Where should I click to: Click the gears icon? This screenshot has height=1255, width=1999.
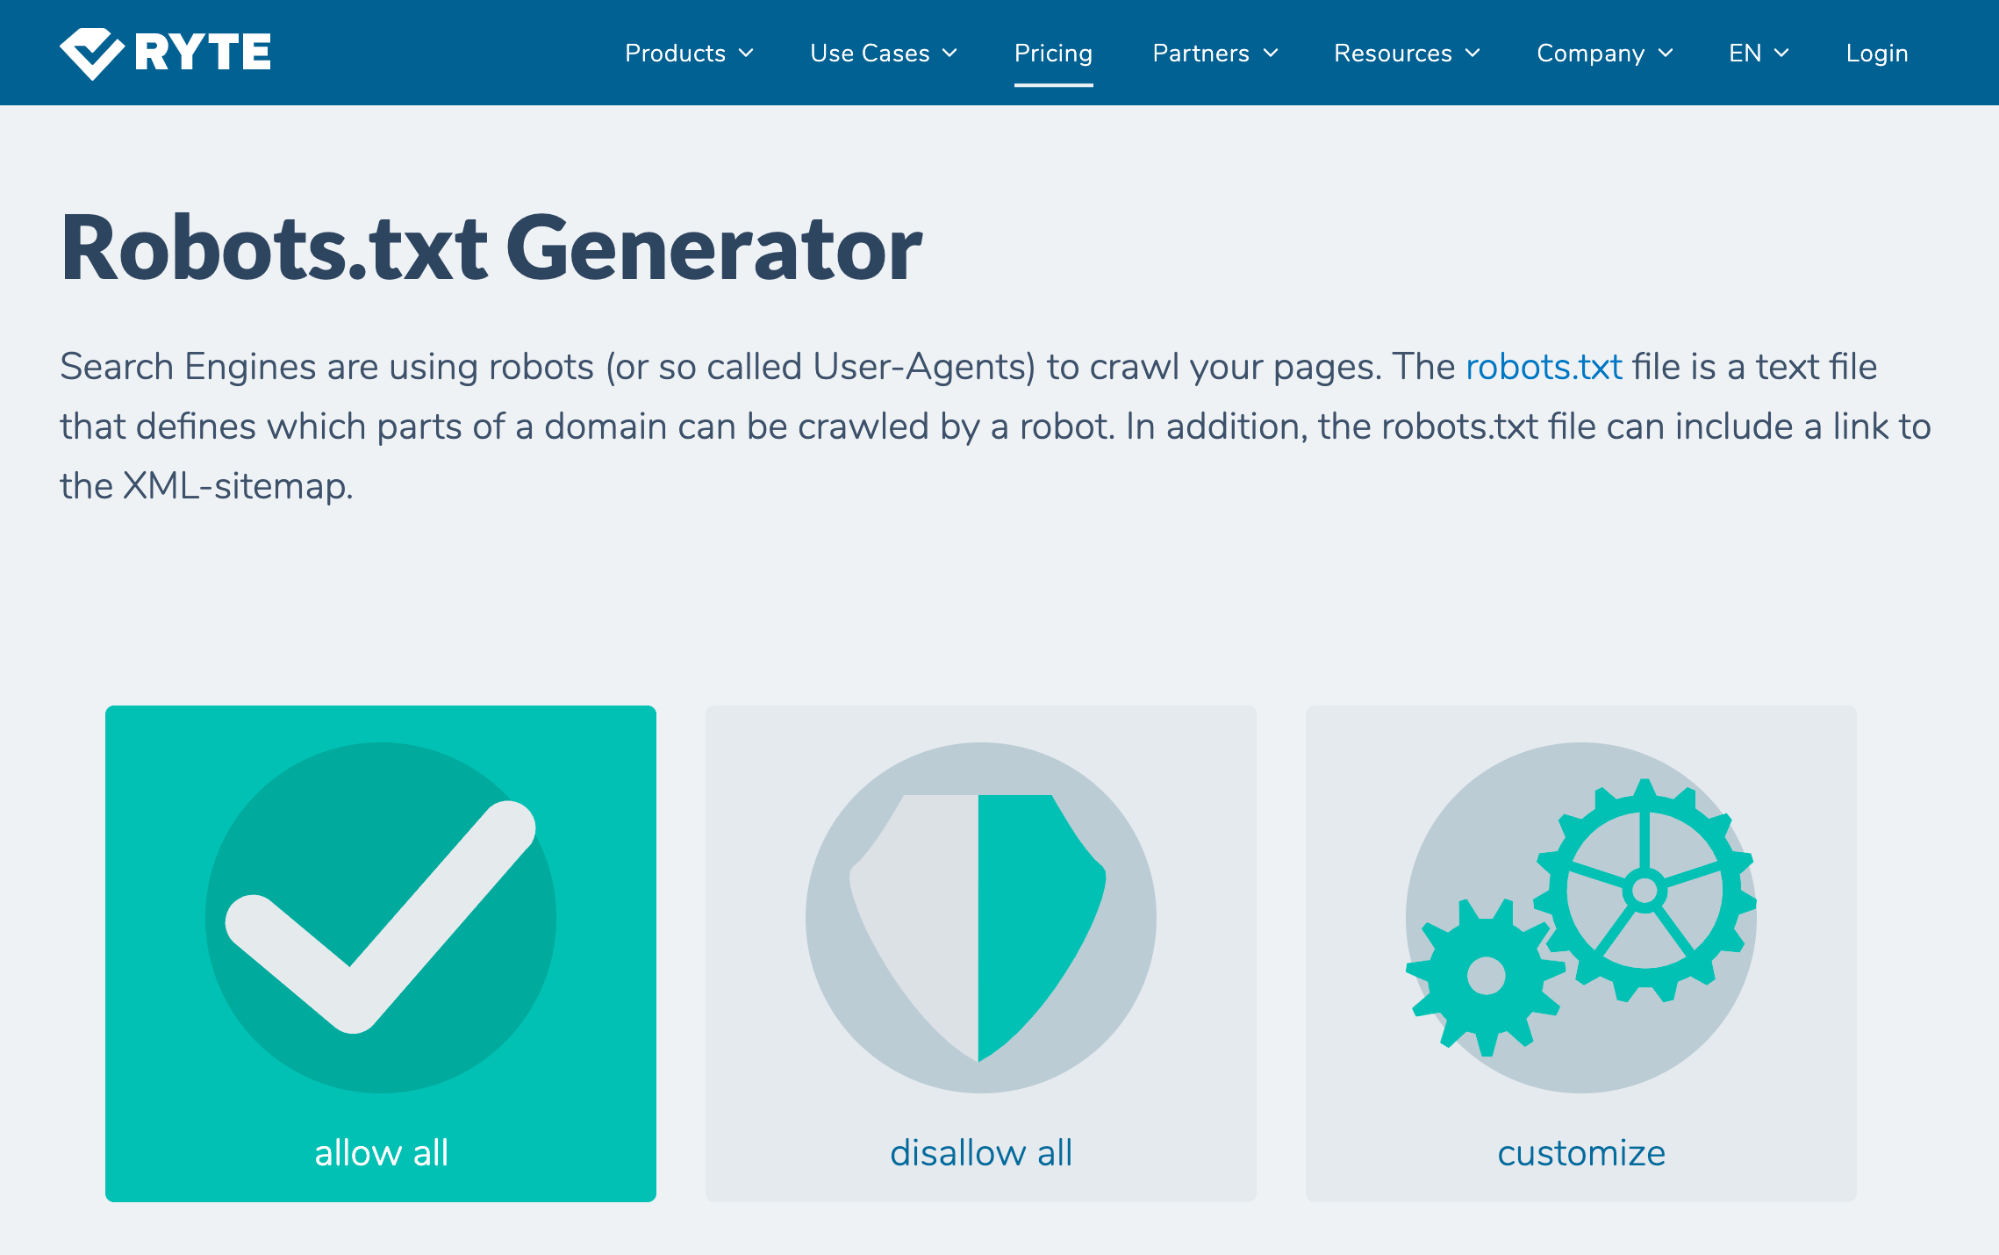click(x=1581, y=917)
